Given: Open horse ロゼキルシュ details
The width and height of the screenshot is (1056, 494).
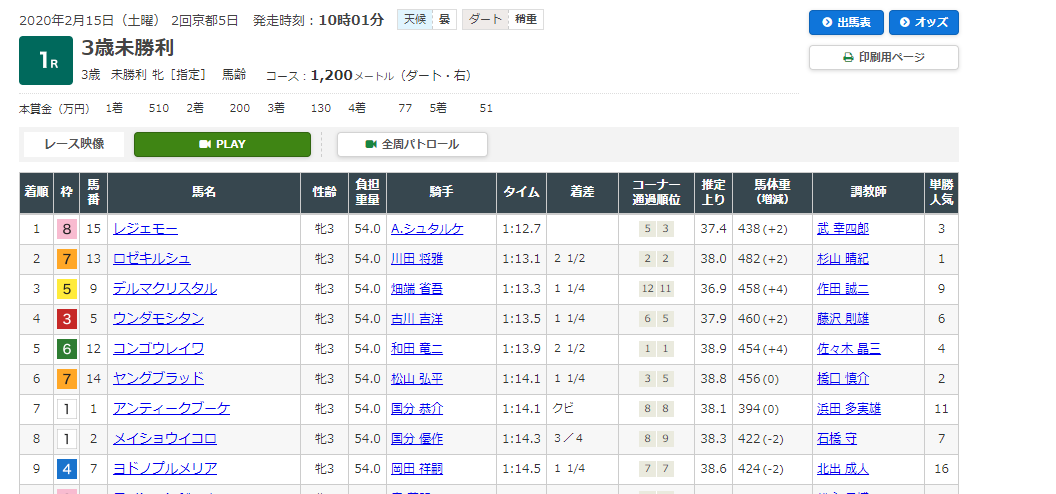Looking at the screenshot, I should (x=151, y=259).
